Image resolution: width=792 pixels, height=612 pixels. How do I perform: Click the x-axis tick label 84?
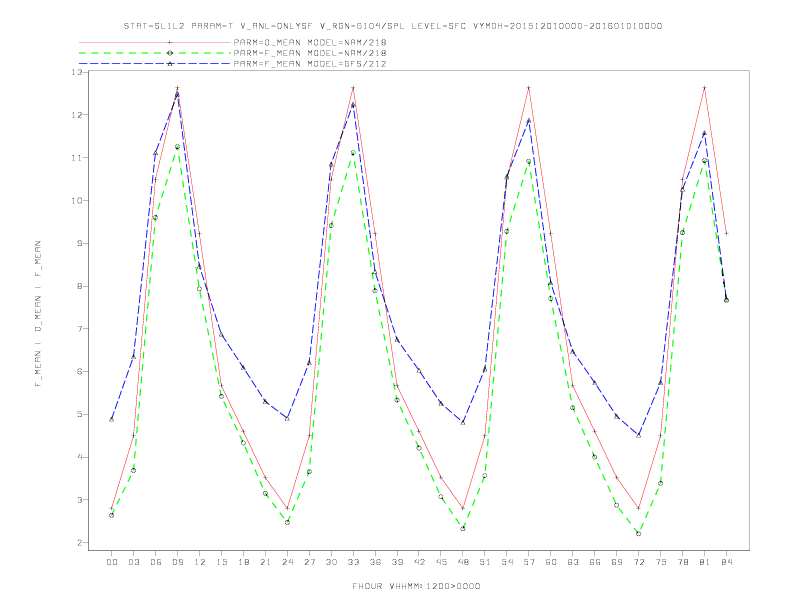point(726,562)
